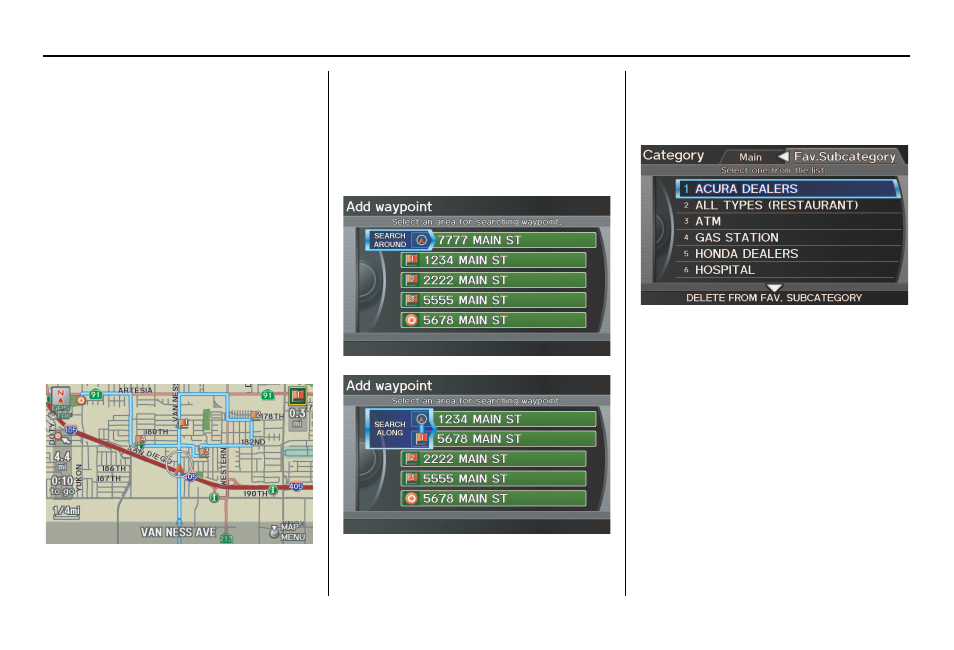Click waypoint flag 4 near San Diego freeway
Image resolution: width=954 pixels, height=650 pixels.
coord(141,438)
